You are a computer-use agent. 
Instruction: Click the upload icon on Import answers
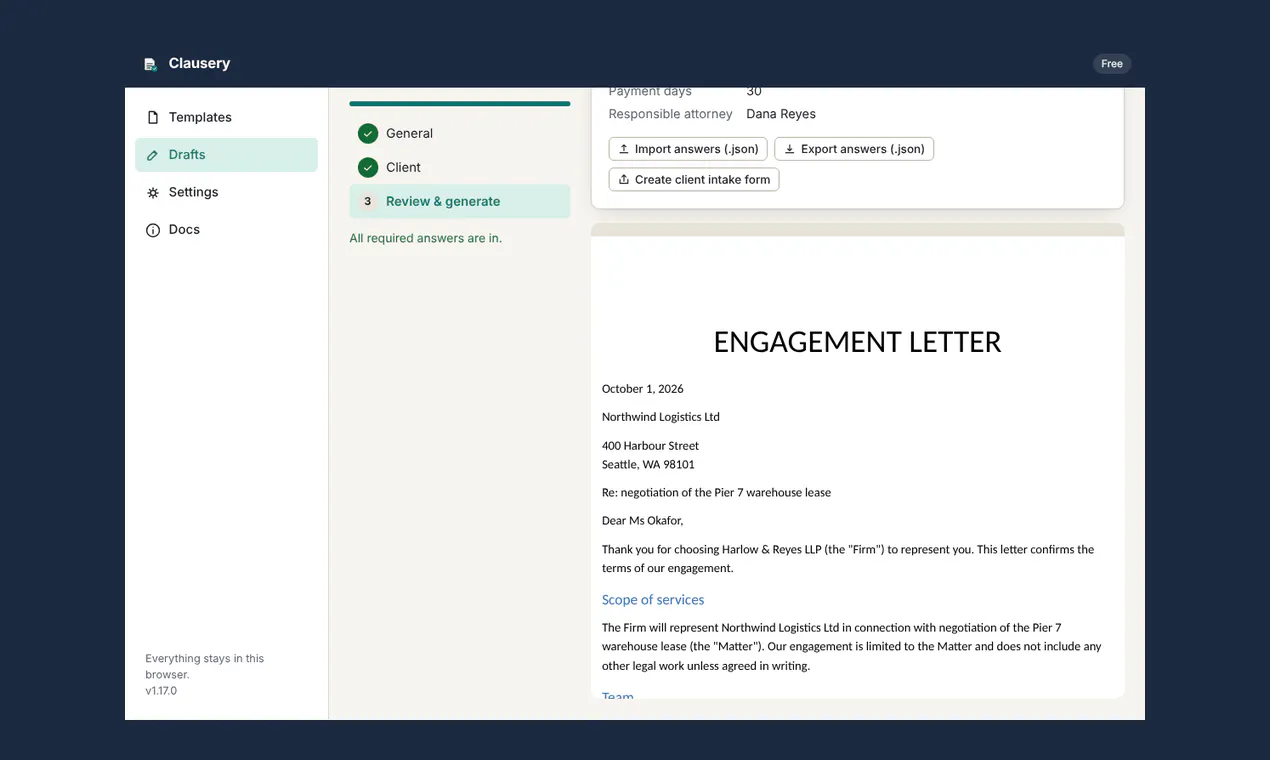tap(624, 149)
